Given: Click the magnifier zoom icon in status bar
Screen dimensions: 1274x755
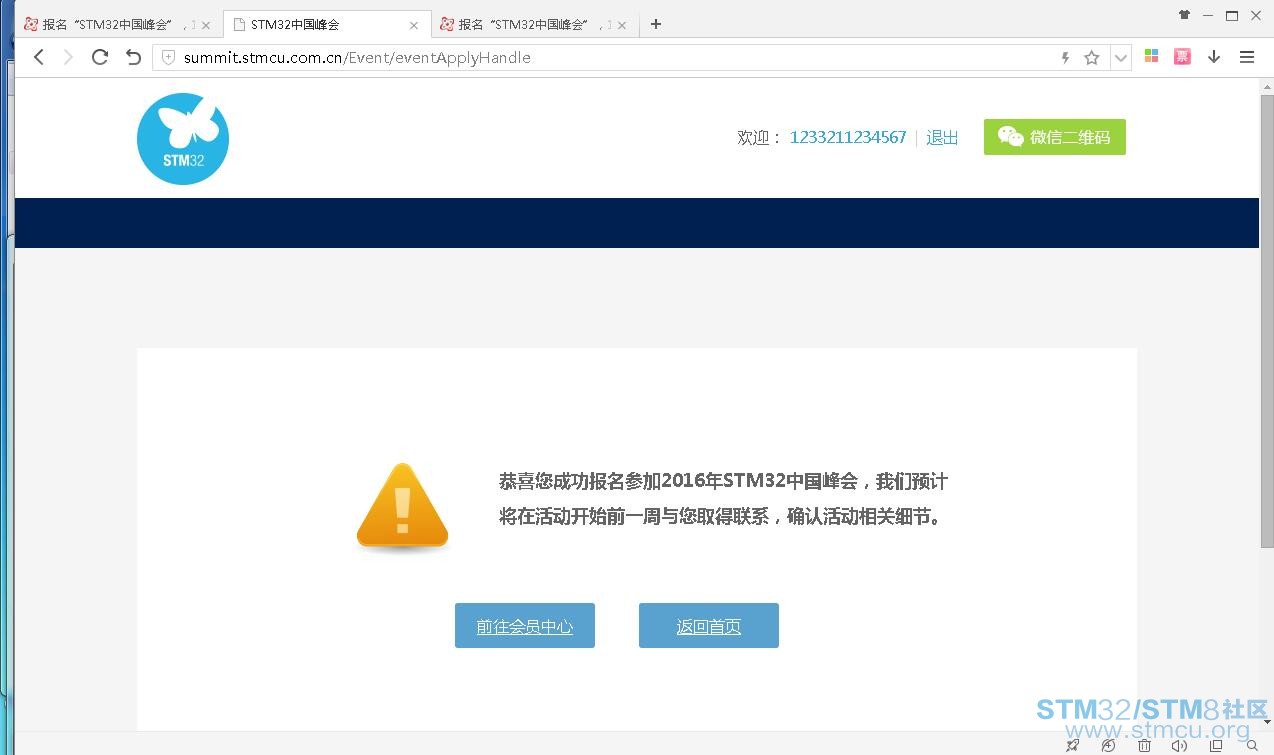Looking at the screenshot, I should (x=1252, y=745).
